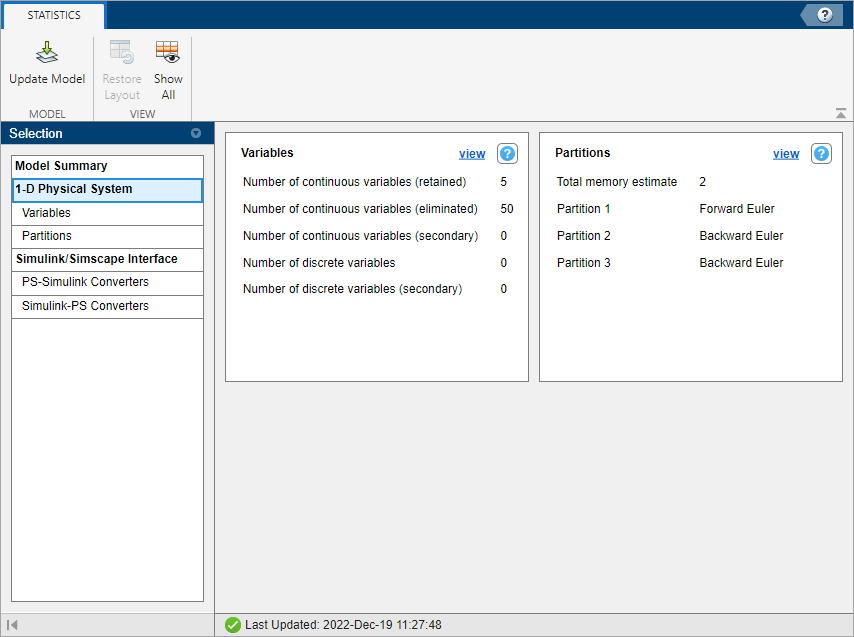Choose Simulink-PS Converters in the list
This screenshot has height=637, width=854.
pos(85,306)
